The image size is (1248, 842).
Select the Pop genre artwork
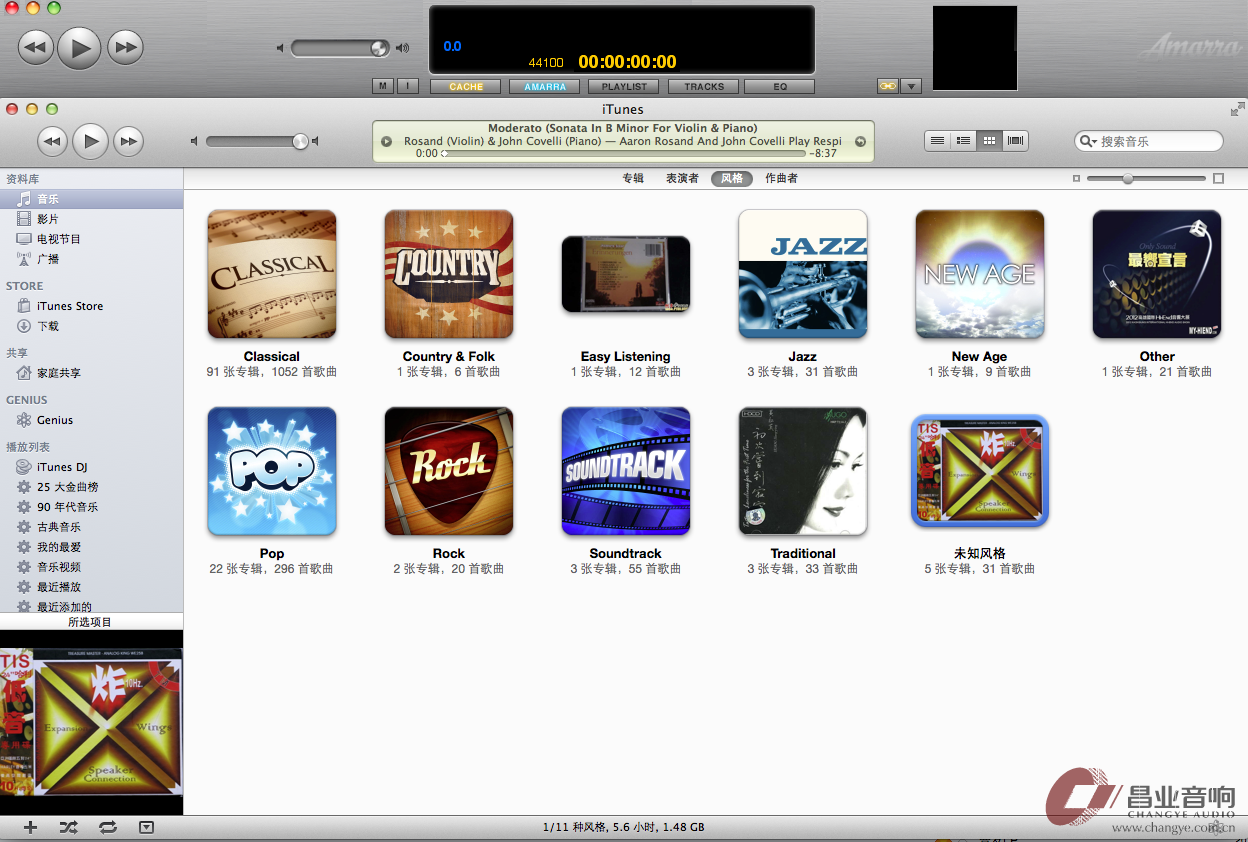pyautogui.click(x=272, y=471)
